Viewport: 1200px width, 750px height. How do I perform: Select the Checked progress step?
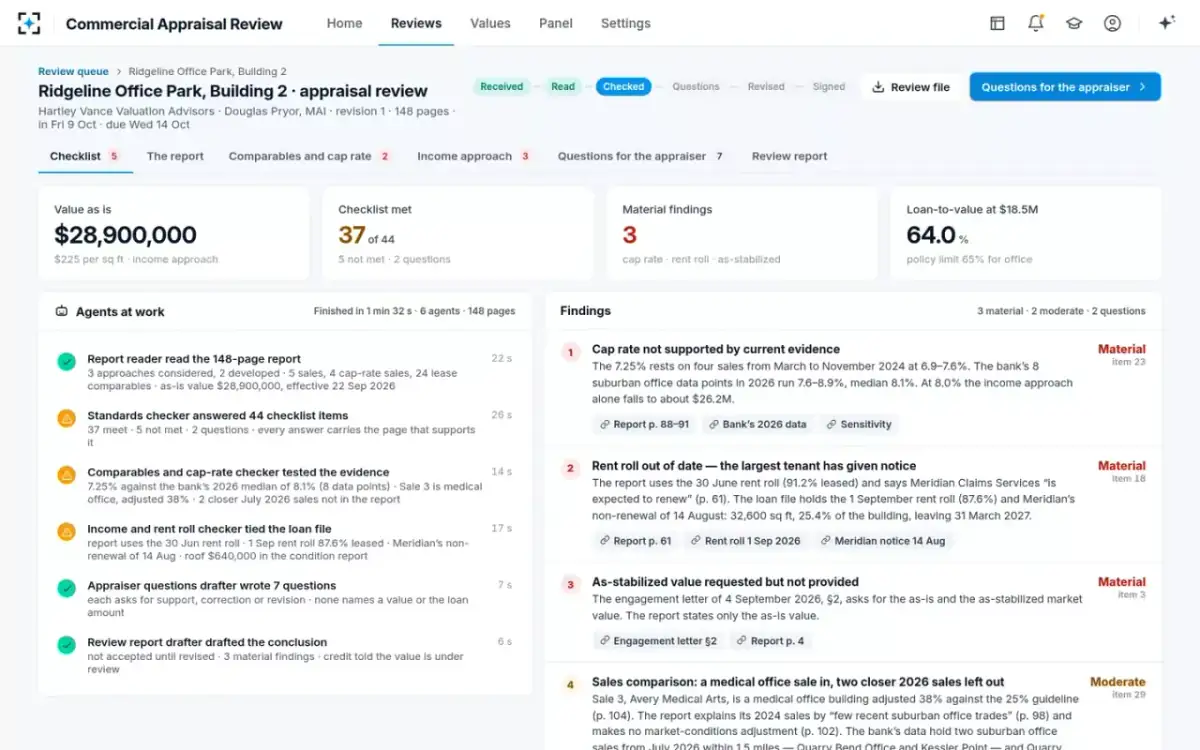point(623,87)
